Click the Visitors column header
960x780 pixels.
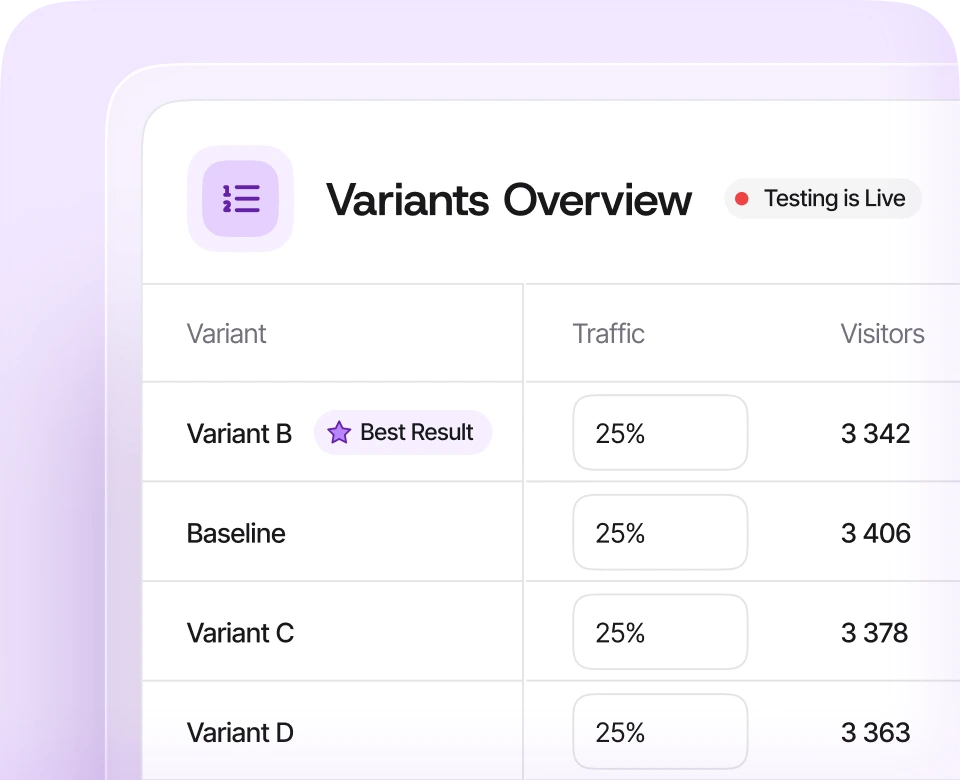point(882,334)
